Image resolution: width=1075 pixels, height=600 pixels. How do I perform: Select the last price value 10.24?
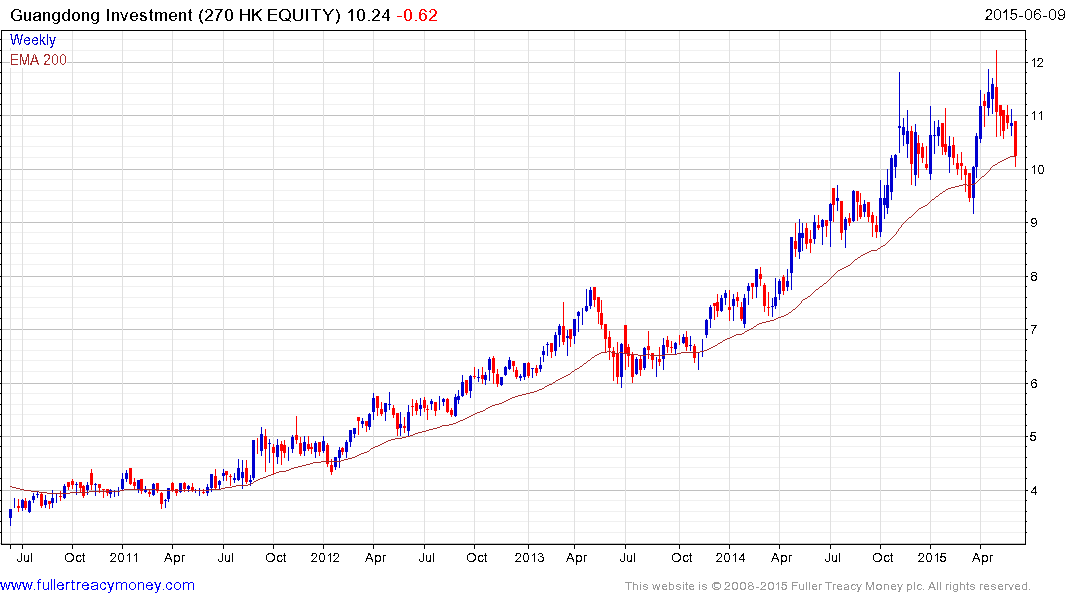click(368, 15)
